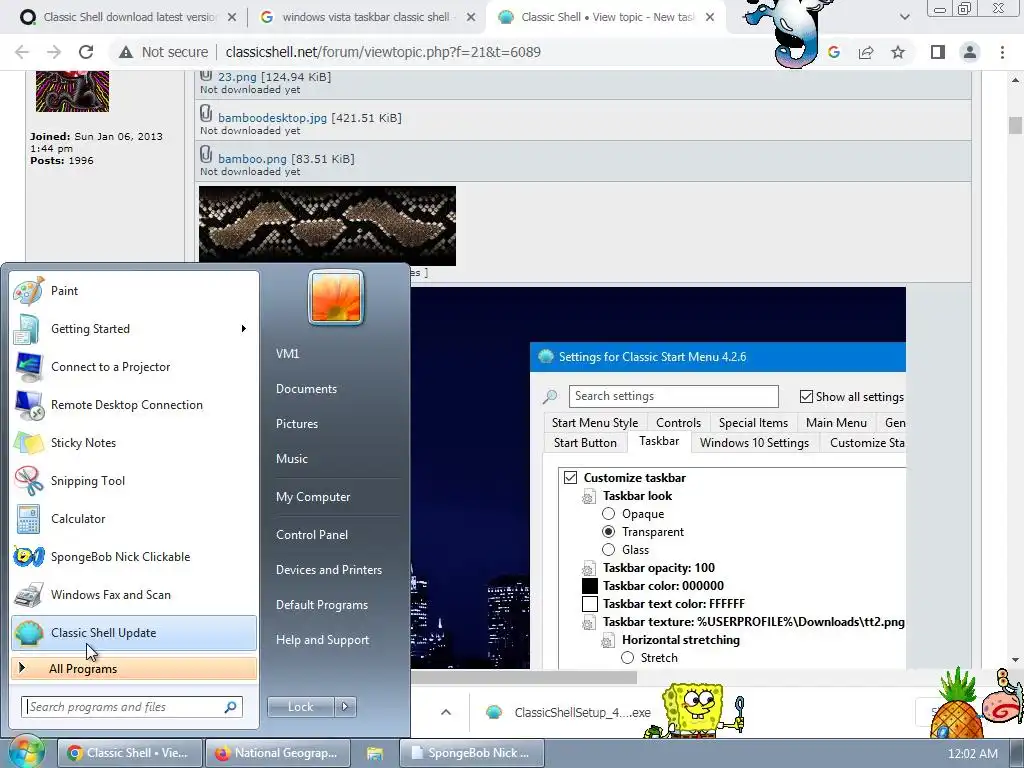Go forward in the browser
This screenshot has height=768, width=1024.
pos(54,52)
